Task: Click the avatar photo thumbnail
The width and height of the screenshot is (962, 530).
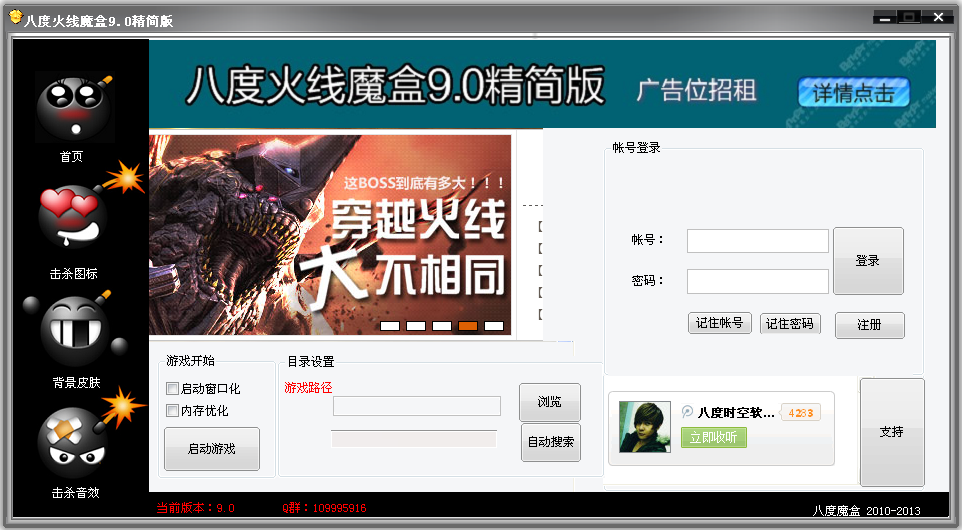Action: [644, 427]
